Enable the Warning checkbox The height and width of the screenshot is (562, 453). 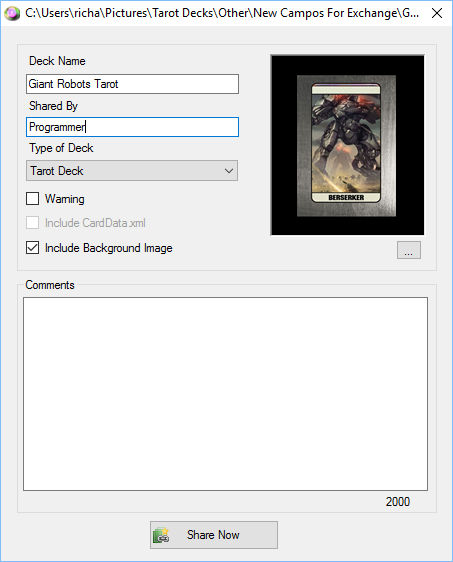coord(33,199)
